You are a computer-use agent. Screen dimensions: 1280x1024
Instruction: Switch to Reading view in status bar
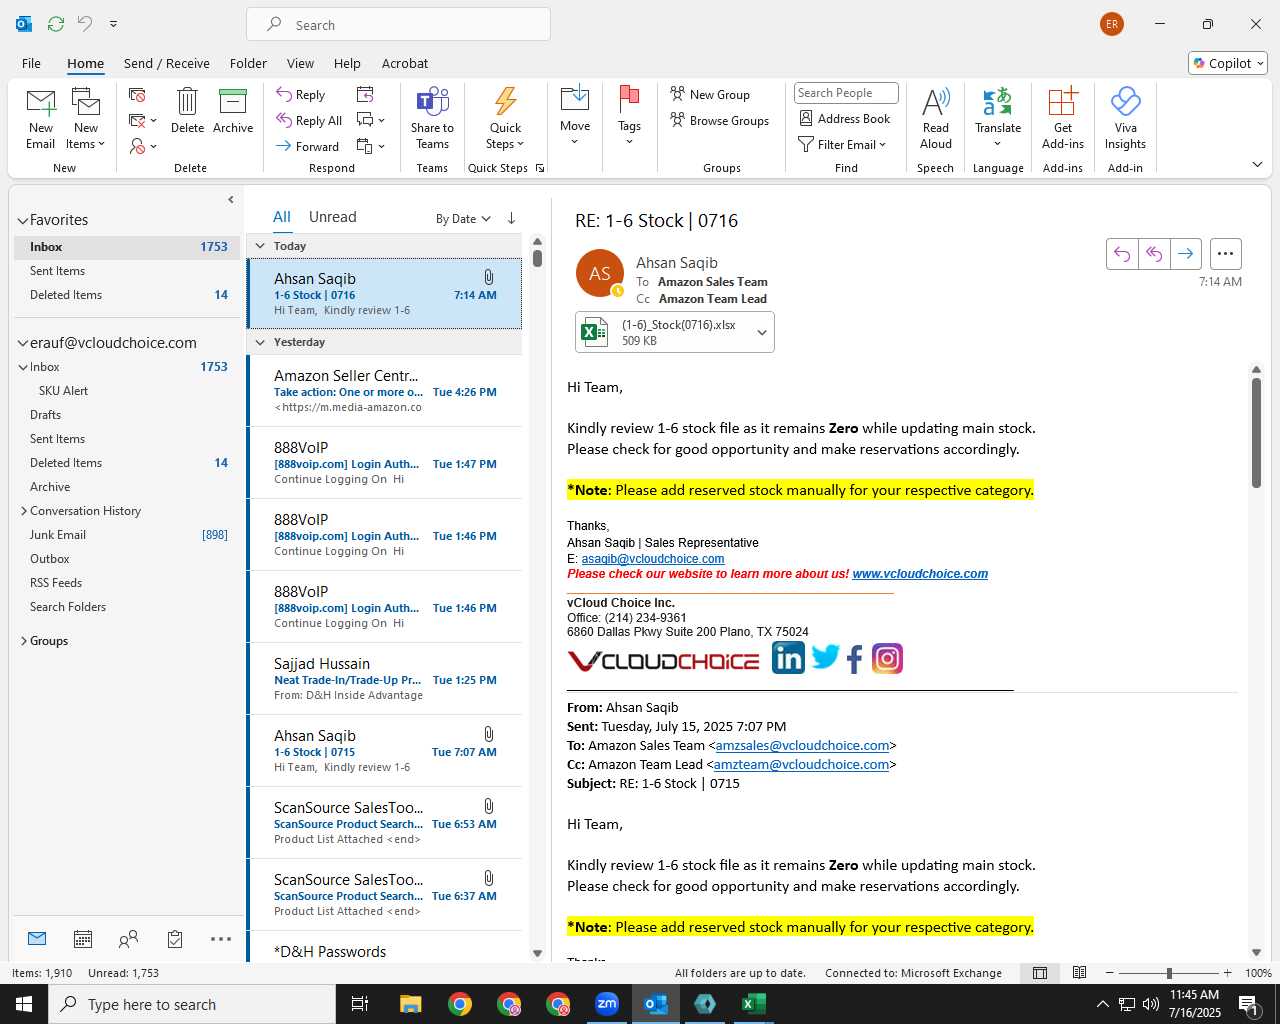(1079, 973)
